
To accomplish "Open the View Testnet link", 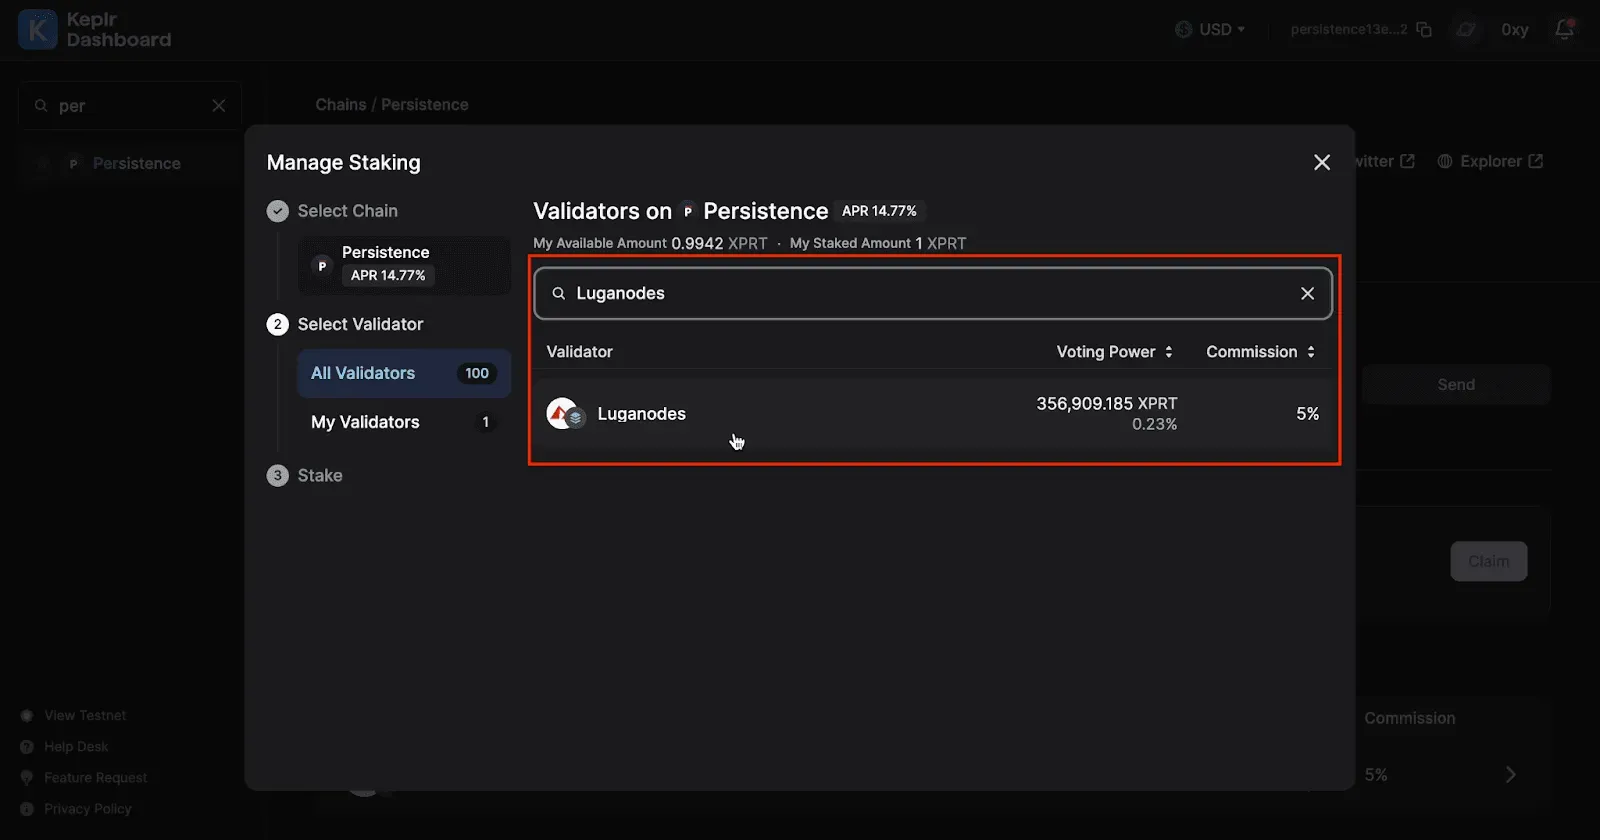I will point(85,715).
